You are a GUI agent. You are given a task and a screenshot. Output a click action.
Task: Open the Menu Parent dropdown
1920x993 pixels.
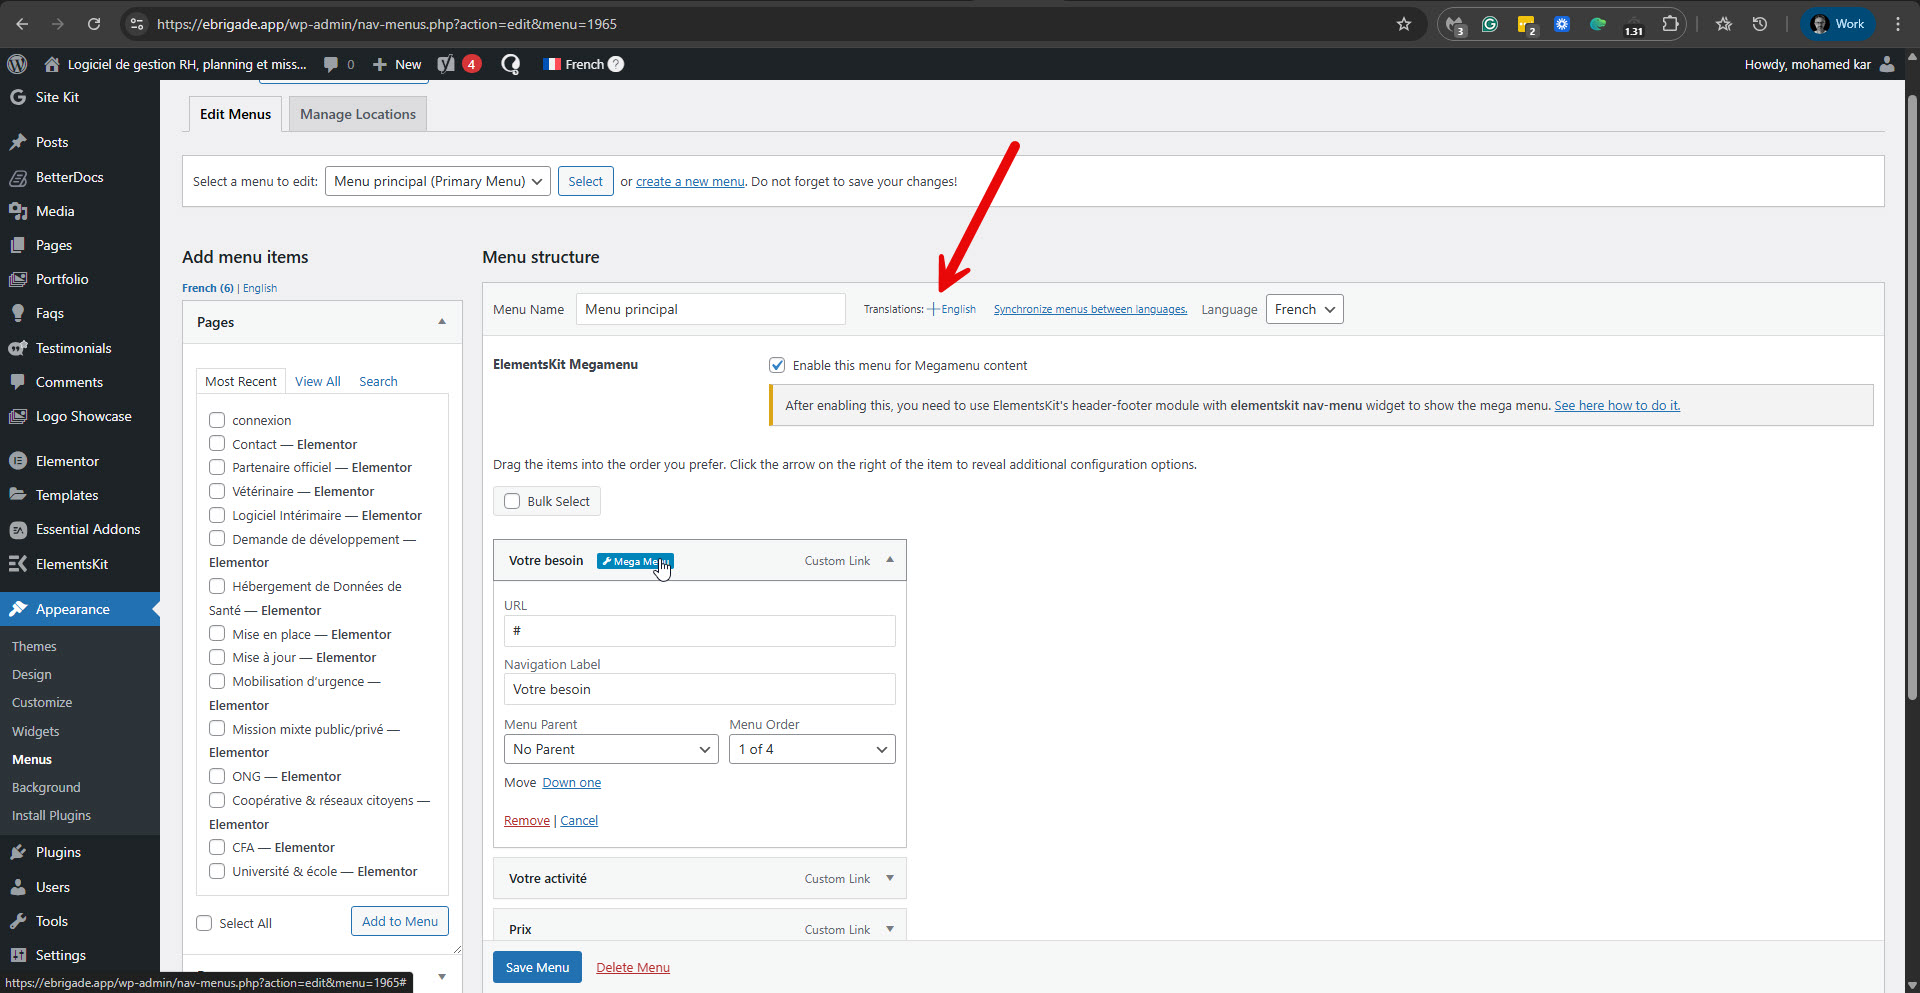click(x=611, y=749)
